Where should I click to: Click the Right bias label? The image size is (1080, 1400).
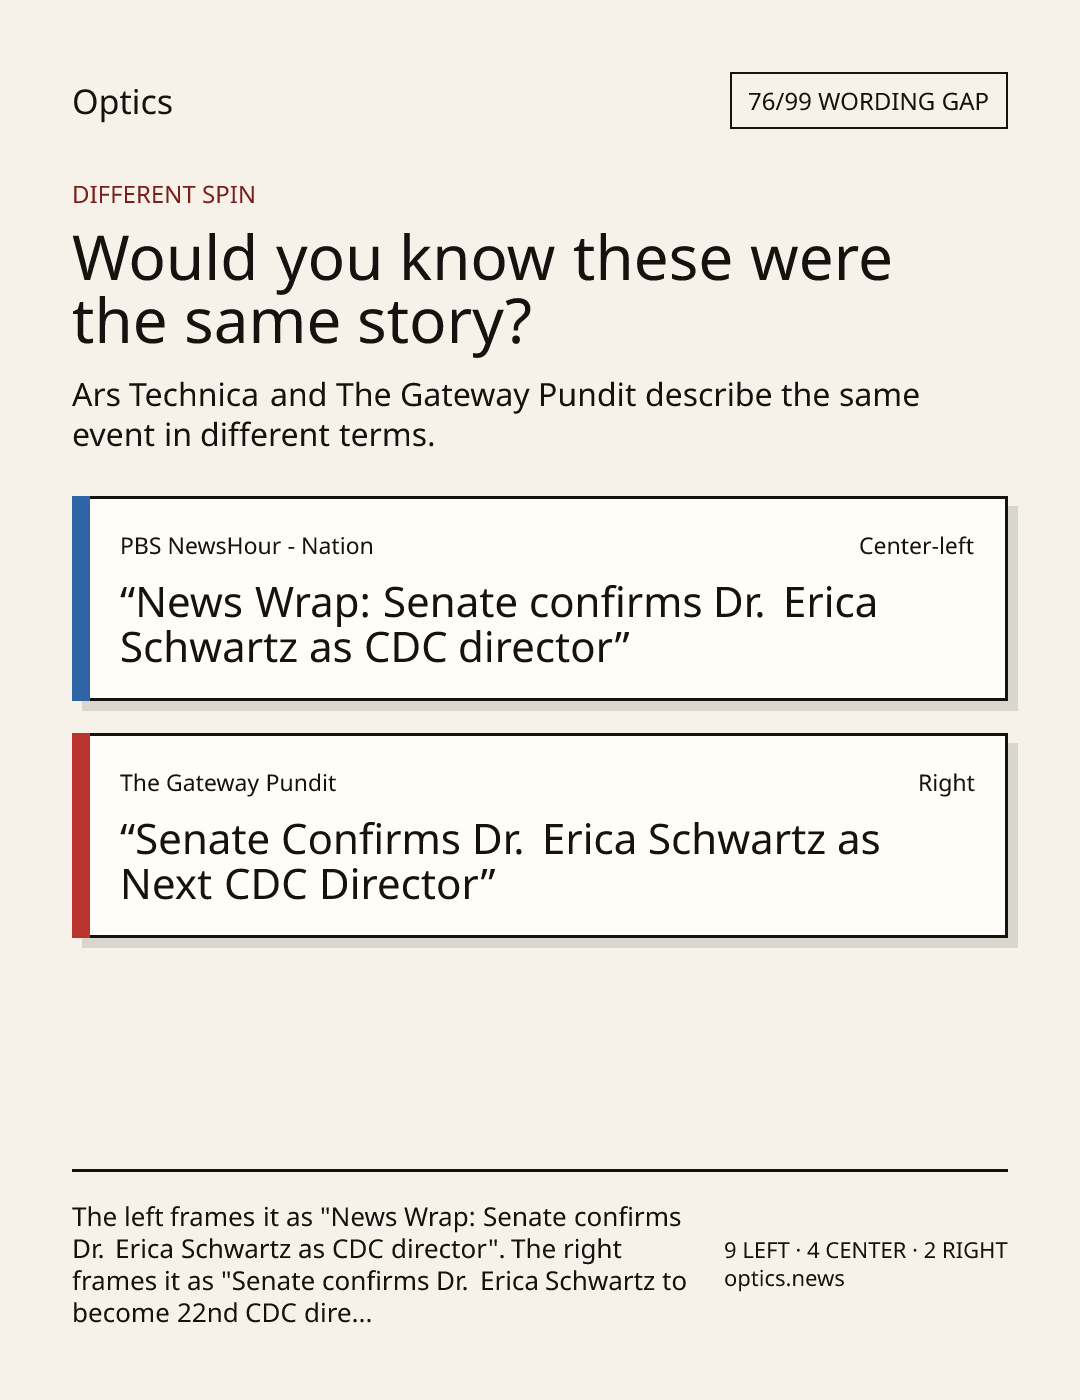tap(946, 783)
